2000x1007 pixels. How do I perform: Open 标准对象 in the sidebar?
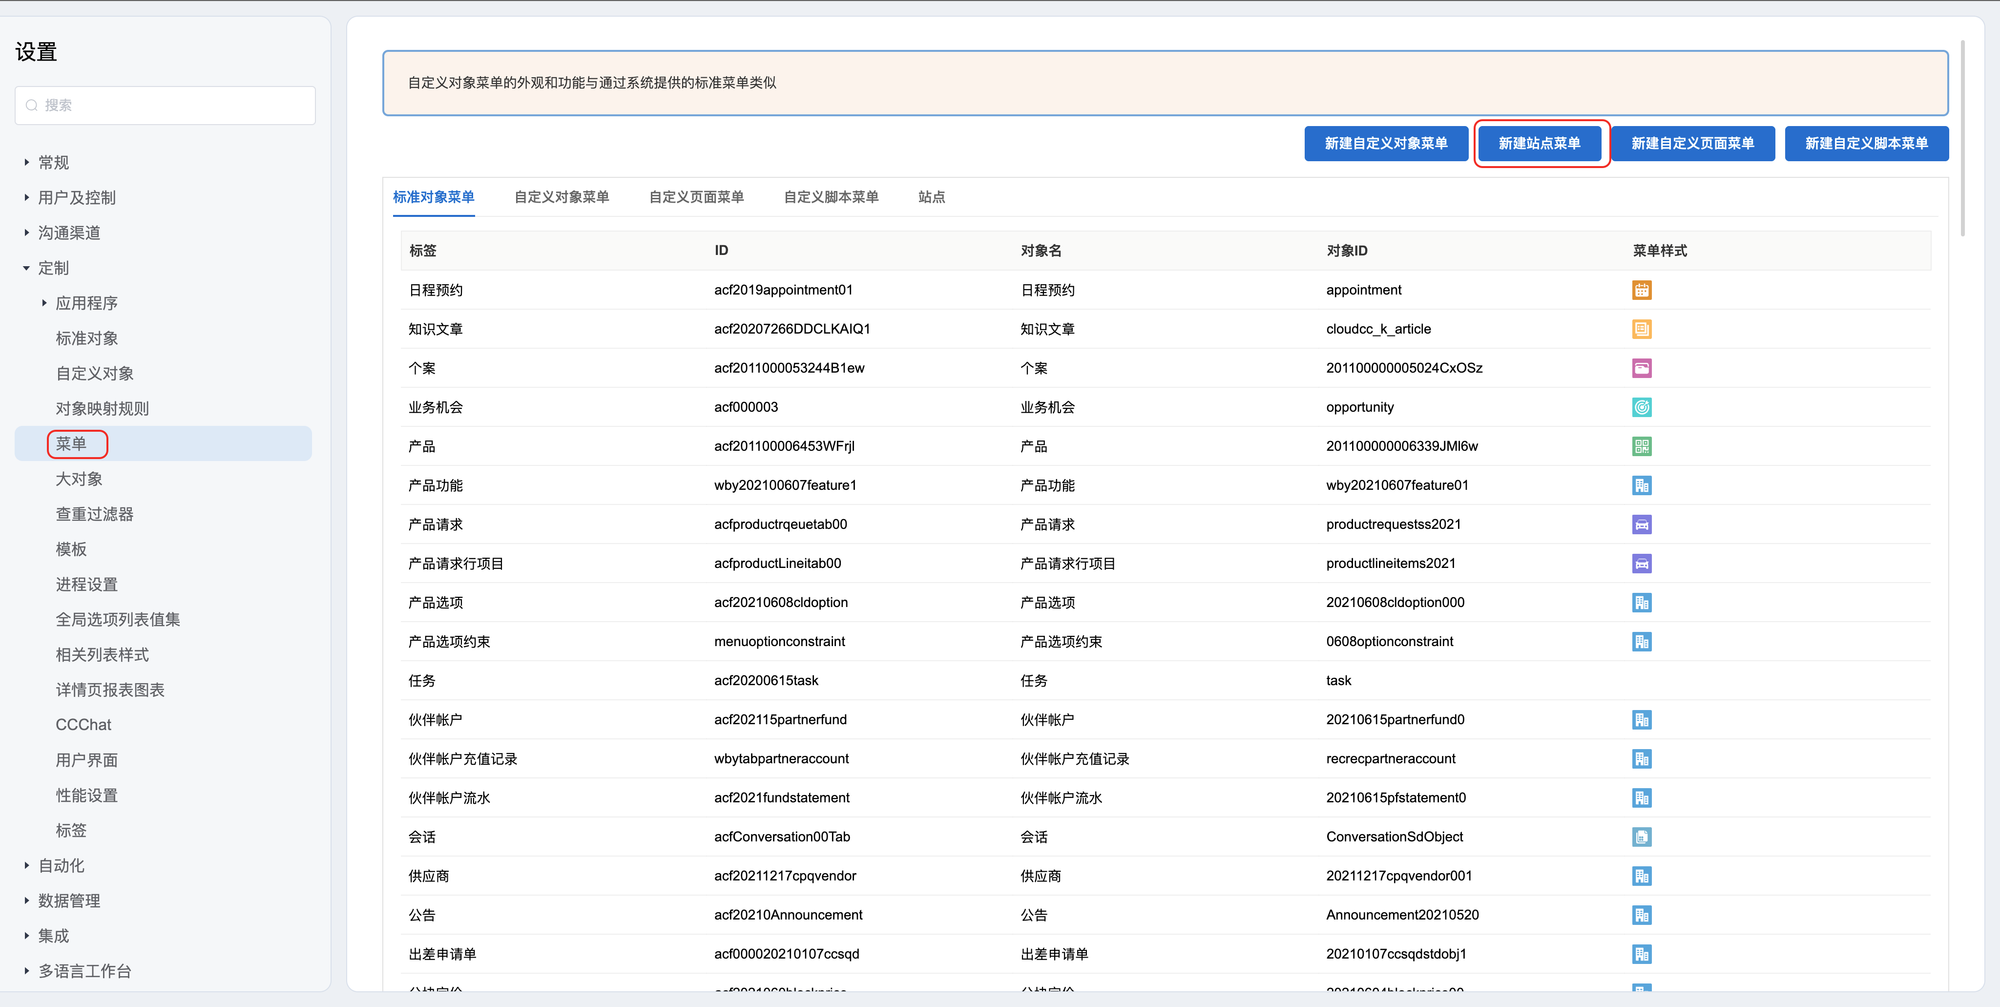pyautogui.click(x=87, y=338)
